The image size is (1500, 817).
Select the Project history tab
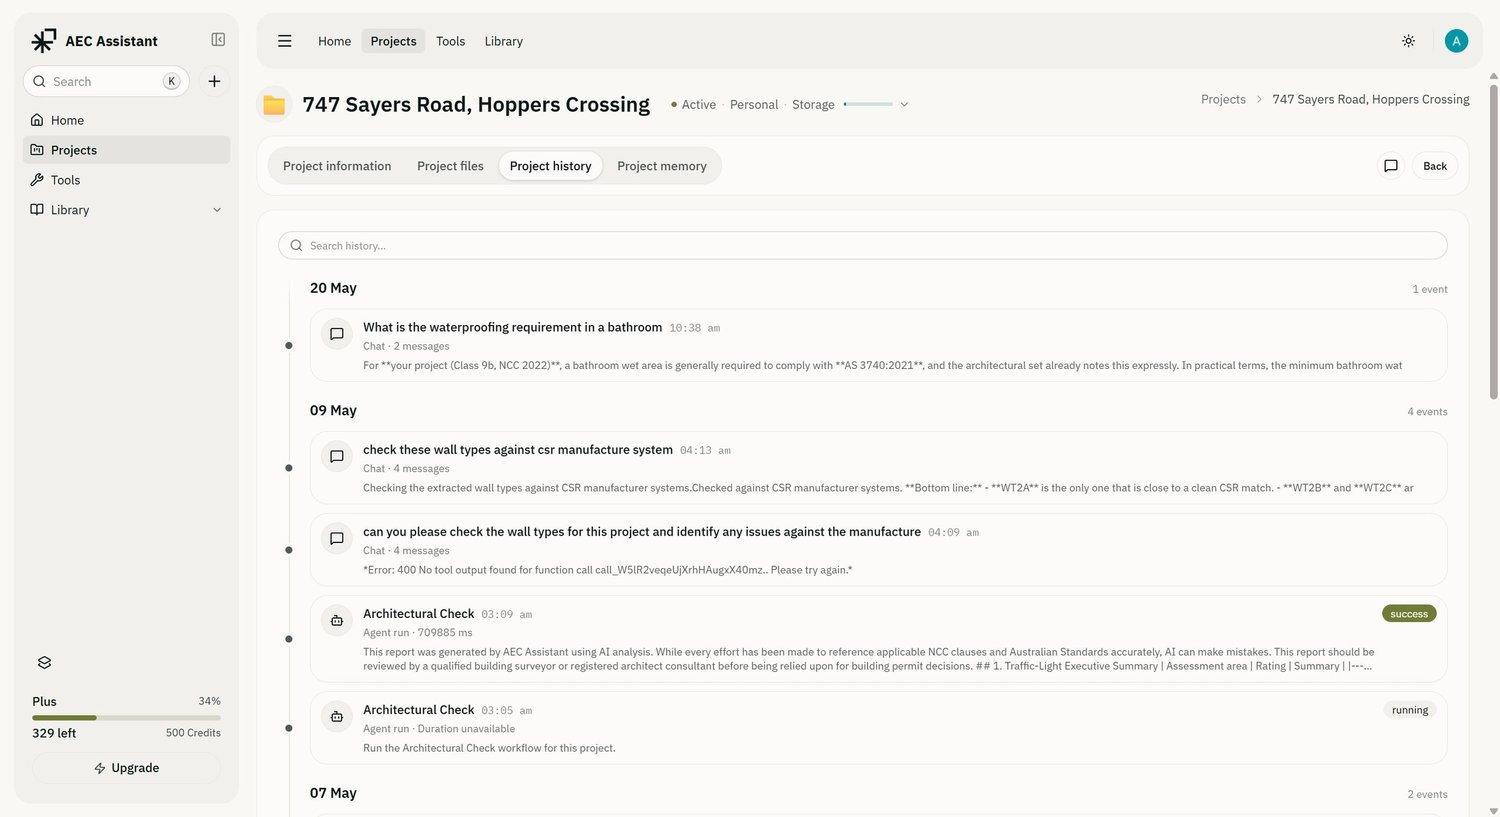[x=551, y=166]
